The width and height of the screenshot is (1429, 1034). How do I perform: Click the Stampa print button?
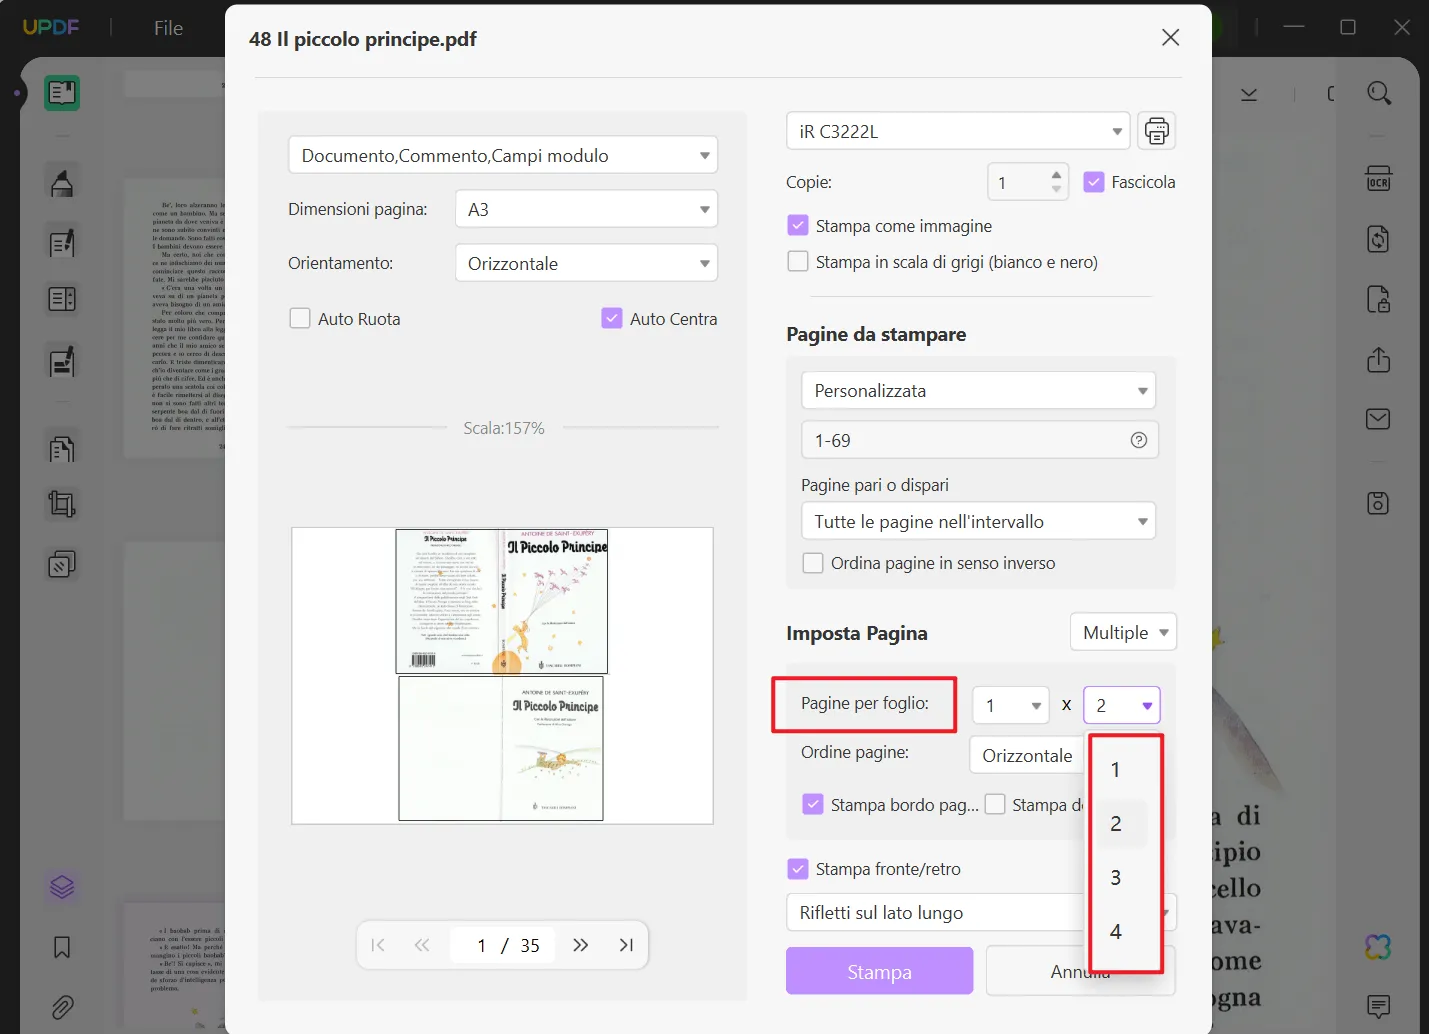[x=879, y=971]
